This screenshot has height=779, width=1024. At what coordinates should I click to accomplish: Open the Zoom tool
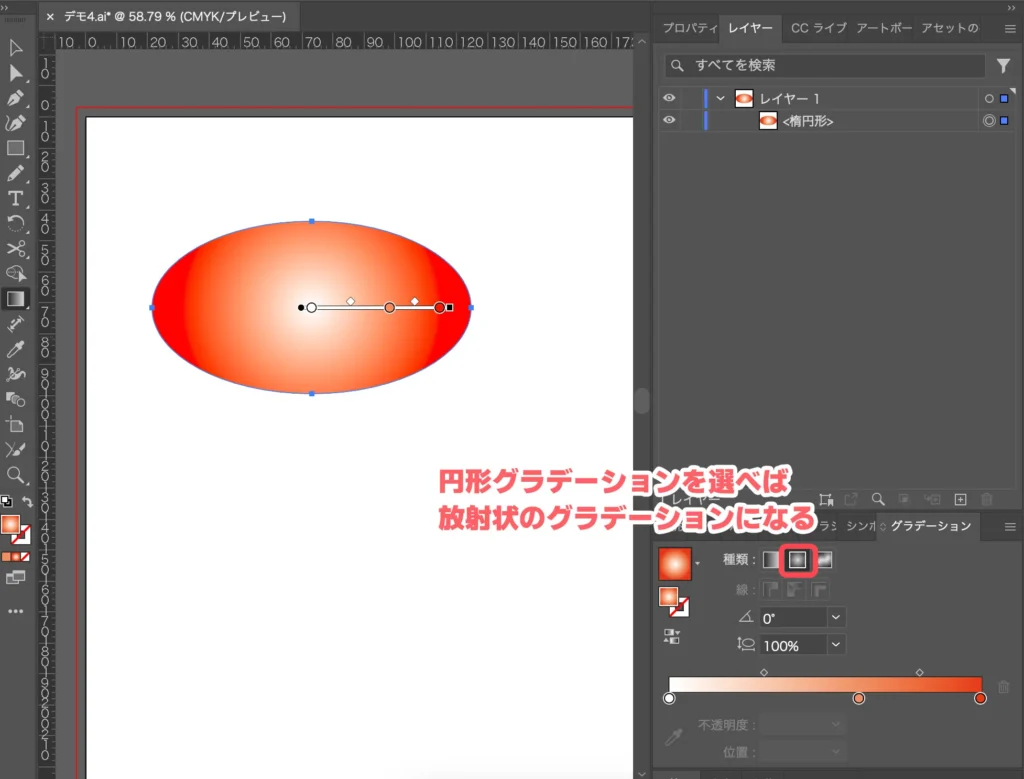14,475
